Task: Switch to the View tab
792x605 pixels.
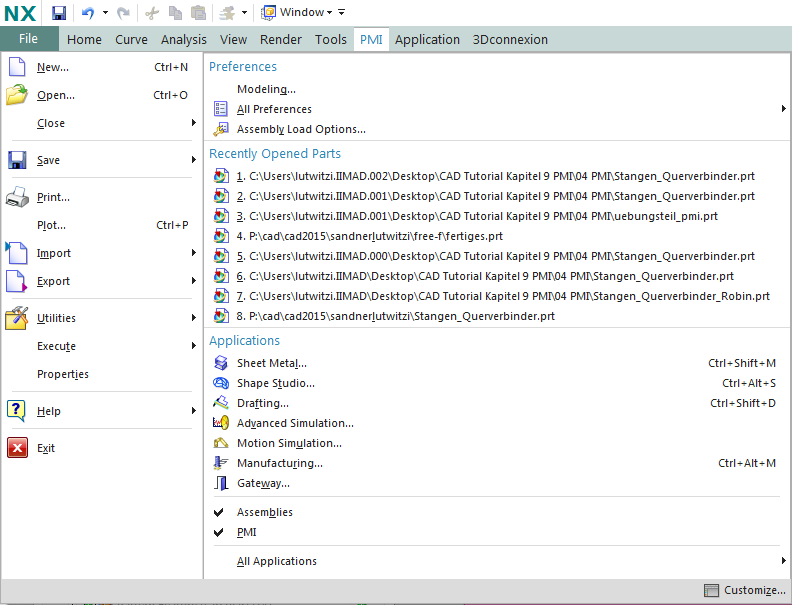Action: pos(233,39)
